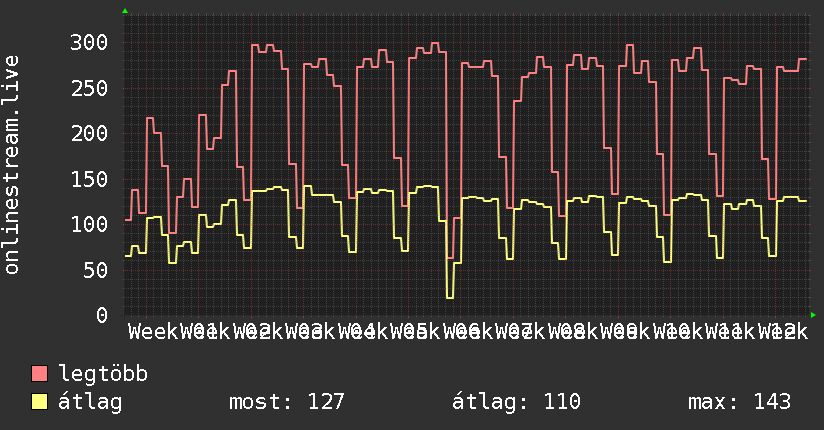This screenshot has height=430, width=824.
Task: Click the yellow line's lowest dip near zero
Action: (x=449, y=298)
